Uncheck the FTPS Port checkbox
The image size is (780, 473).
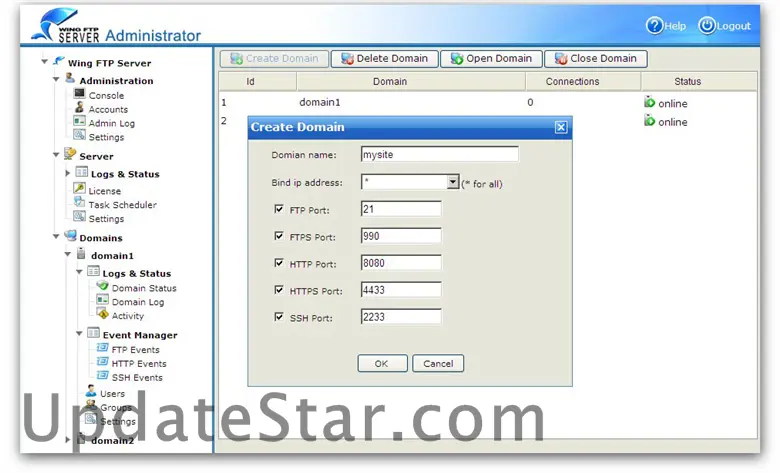(279, 236)
